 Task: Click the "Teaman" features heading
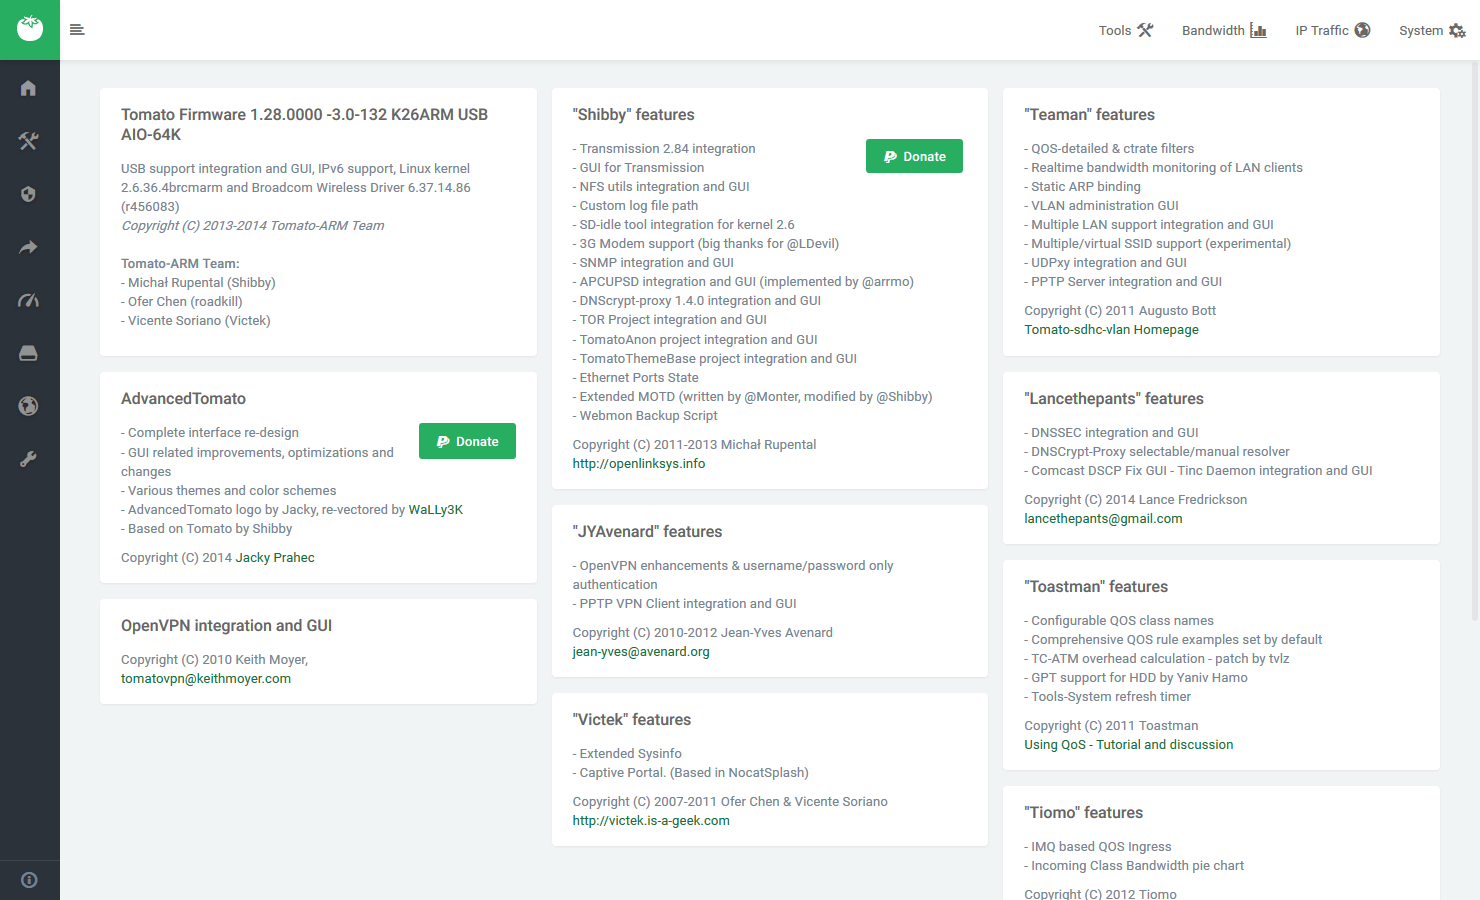(1089, 115)
